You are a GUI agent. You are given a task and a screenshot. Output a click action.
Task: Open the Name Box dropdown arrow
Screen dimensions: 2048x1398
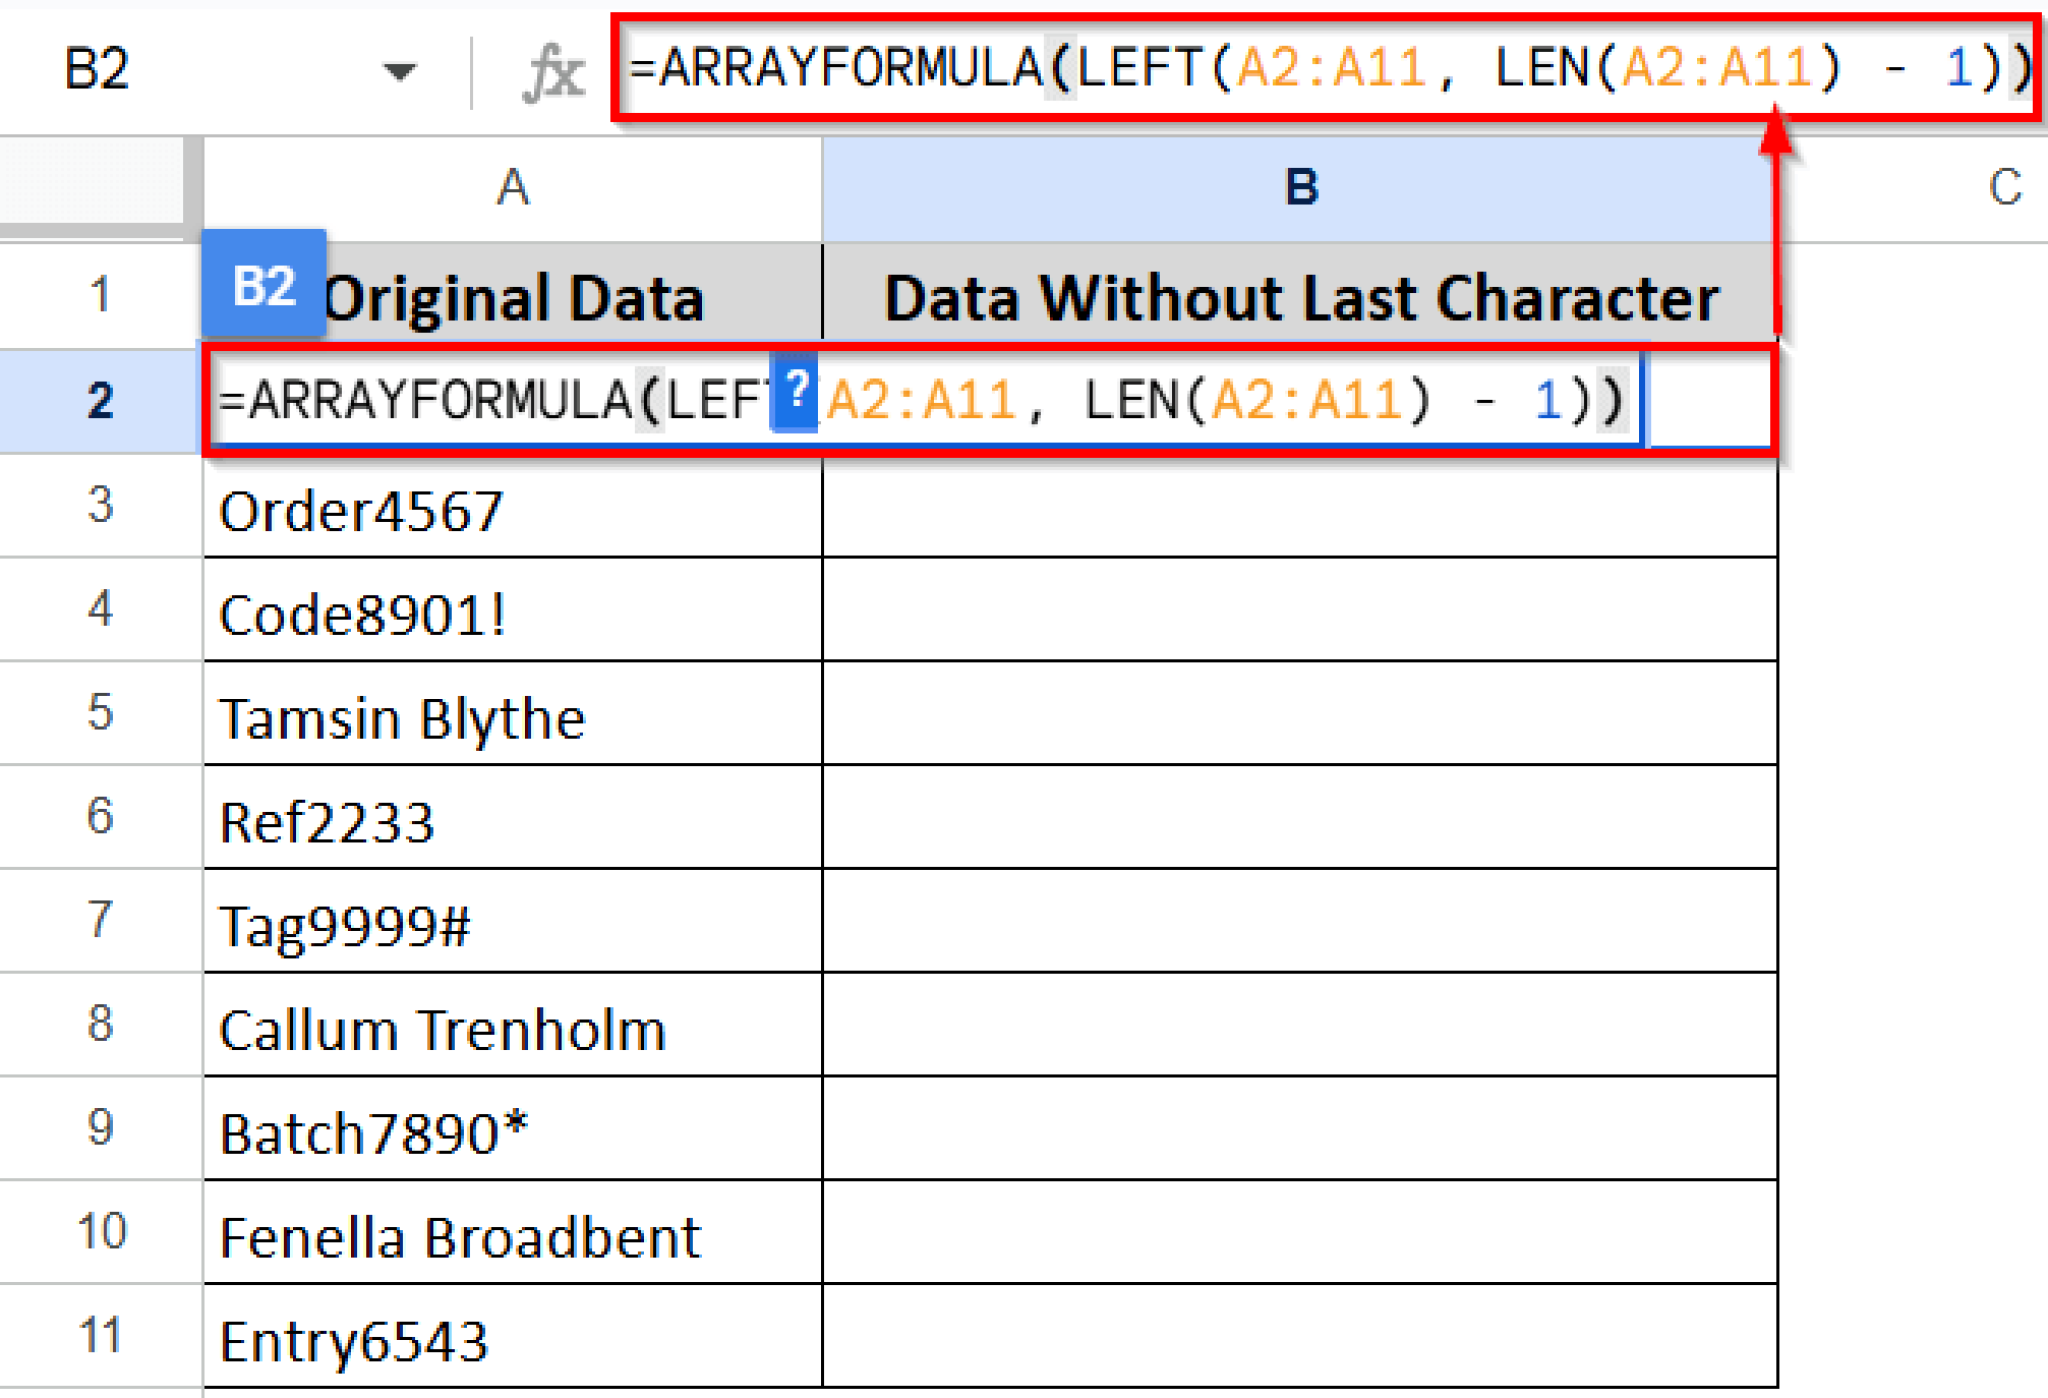tap(398, 70)
